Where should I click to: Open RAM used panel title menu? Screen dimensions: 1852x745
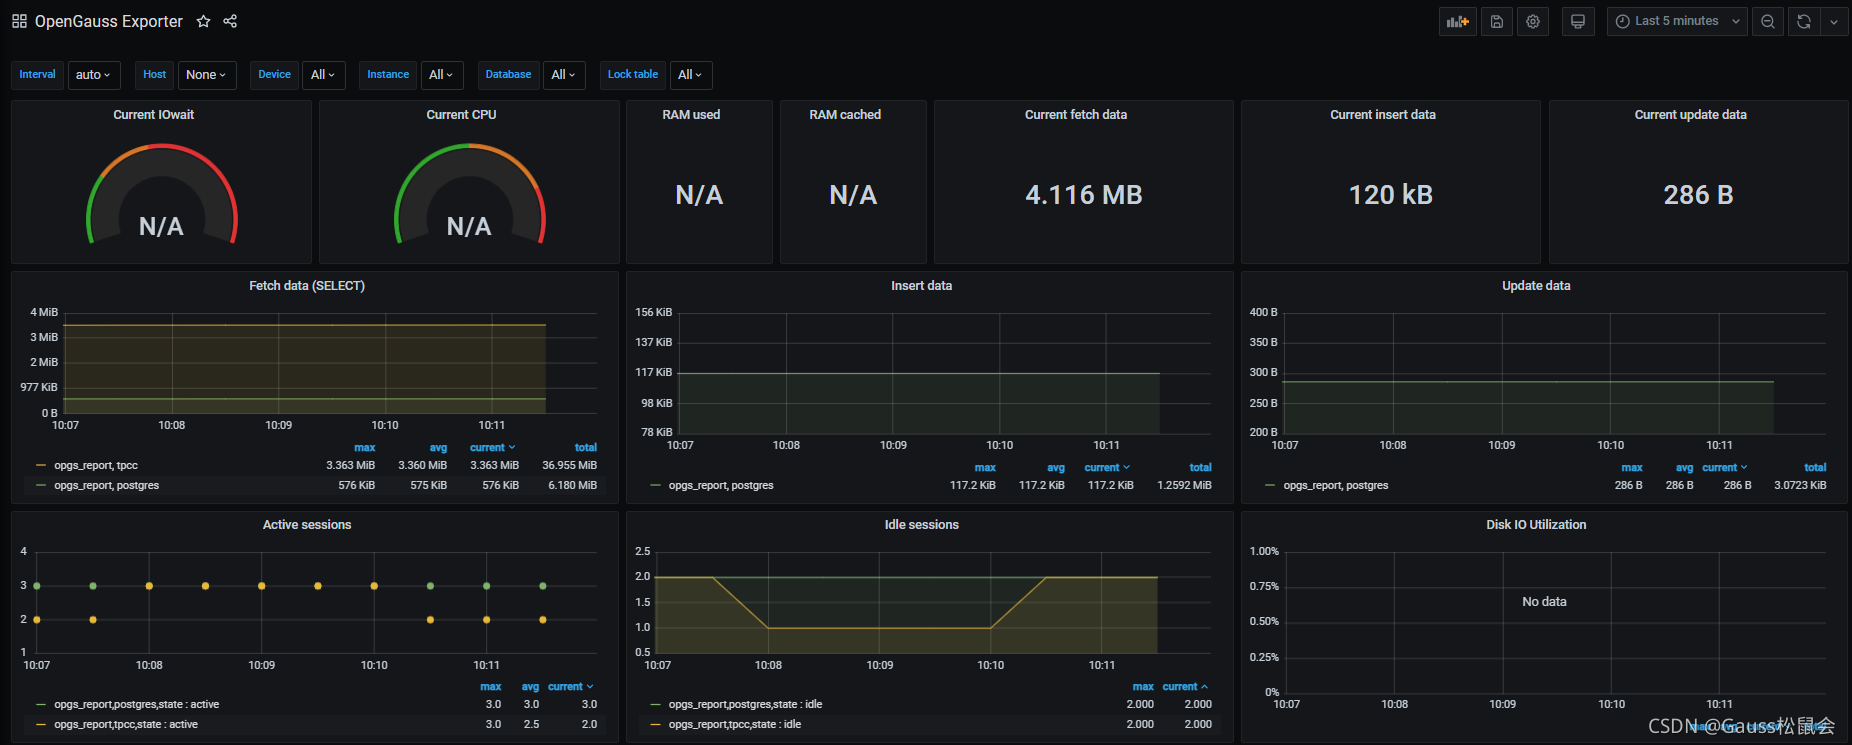[691, 115]
